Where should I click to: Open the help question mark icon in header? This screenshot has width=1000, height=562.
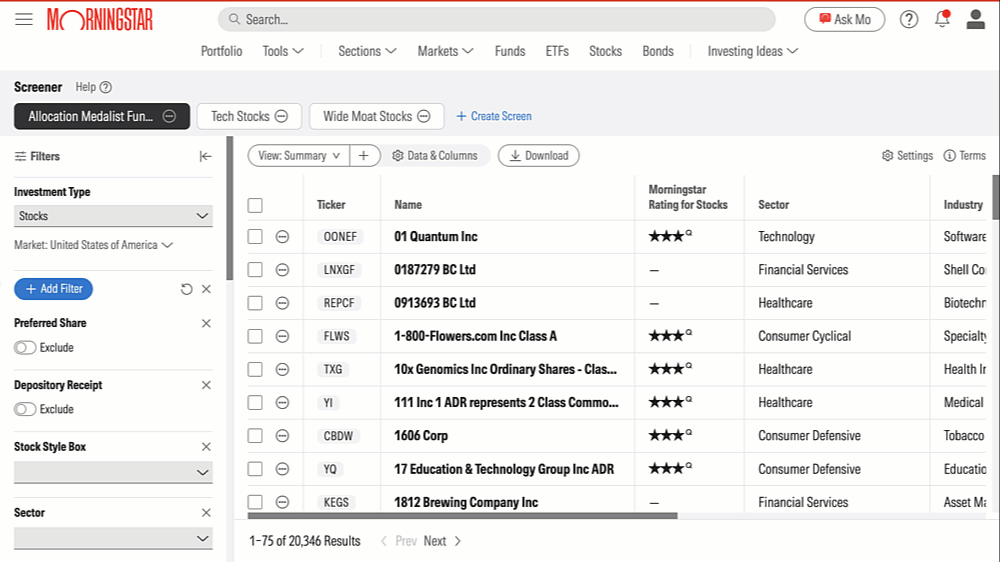point(909,19)
